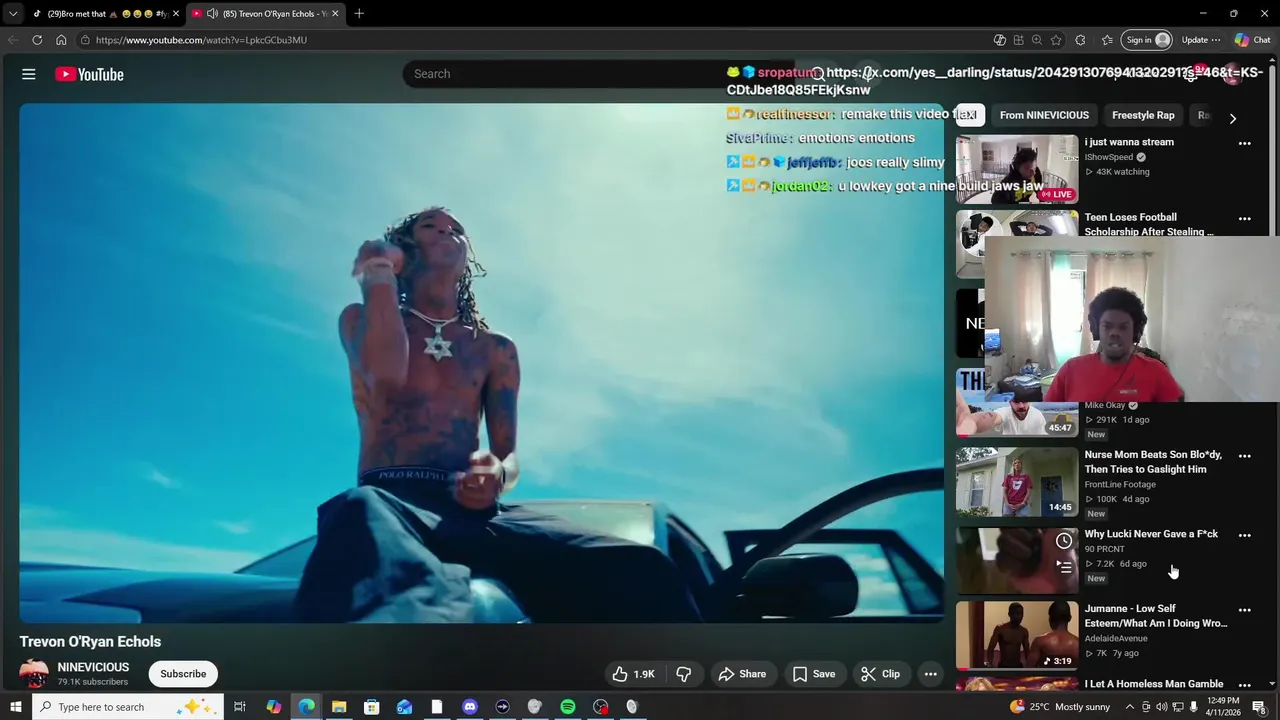Screen dimensions: 1280x720
Task: Show hidden system tray icons
Action: 1130,707
